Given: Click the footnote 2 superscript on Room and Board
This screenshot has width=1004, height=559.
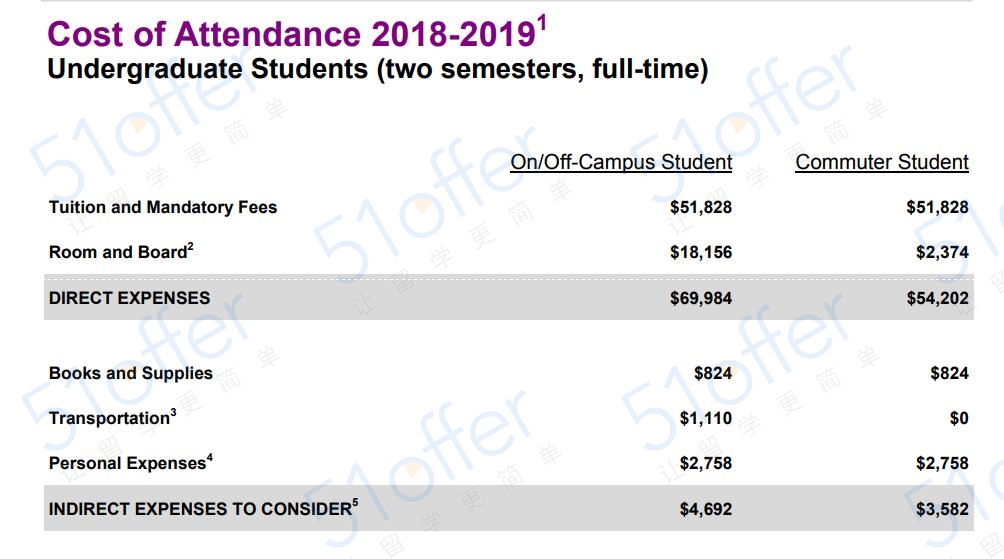Looking at the screenshot, I should pyautogui.click(x=190, y=246).
